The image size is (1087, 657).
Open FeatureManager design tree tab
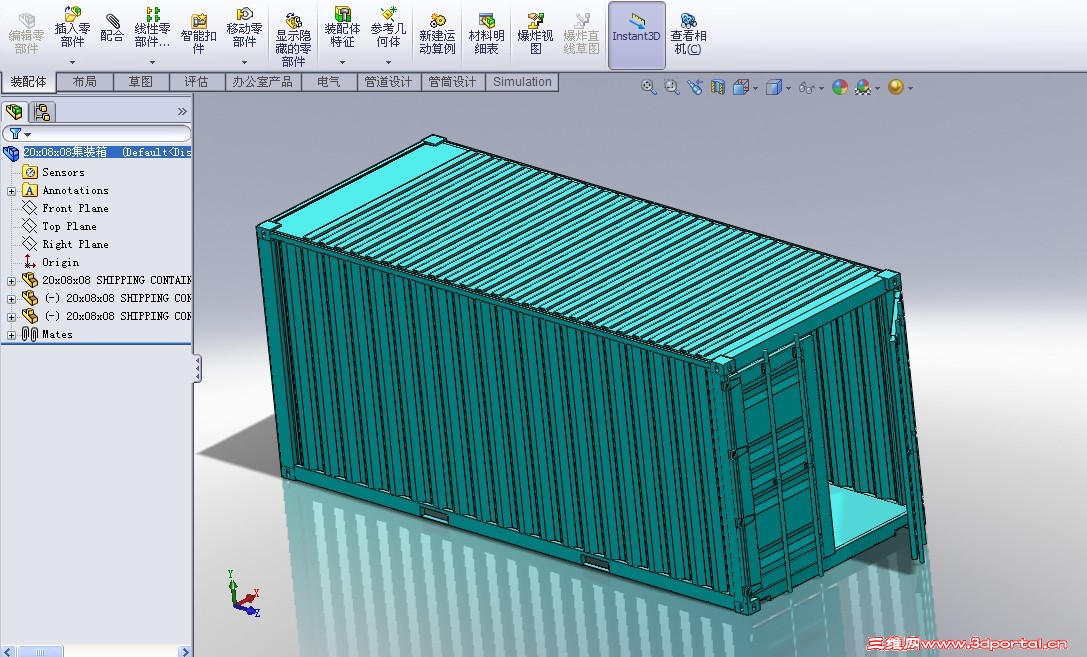pyautogui.click(x=15, y=112)
